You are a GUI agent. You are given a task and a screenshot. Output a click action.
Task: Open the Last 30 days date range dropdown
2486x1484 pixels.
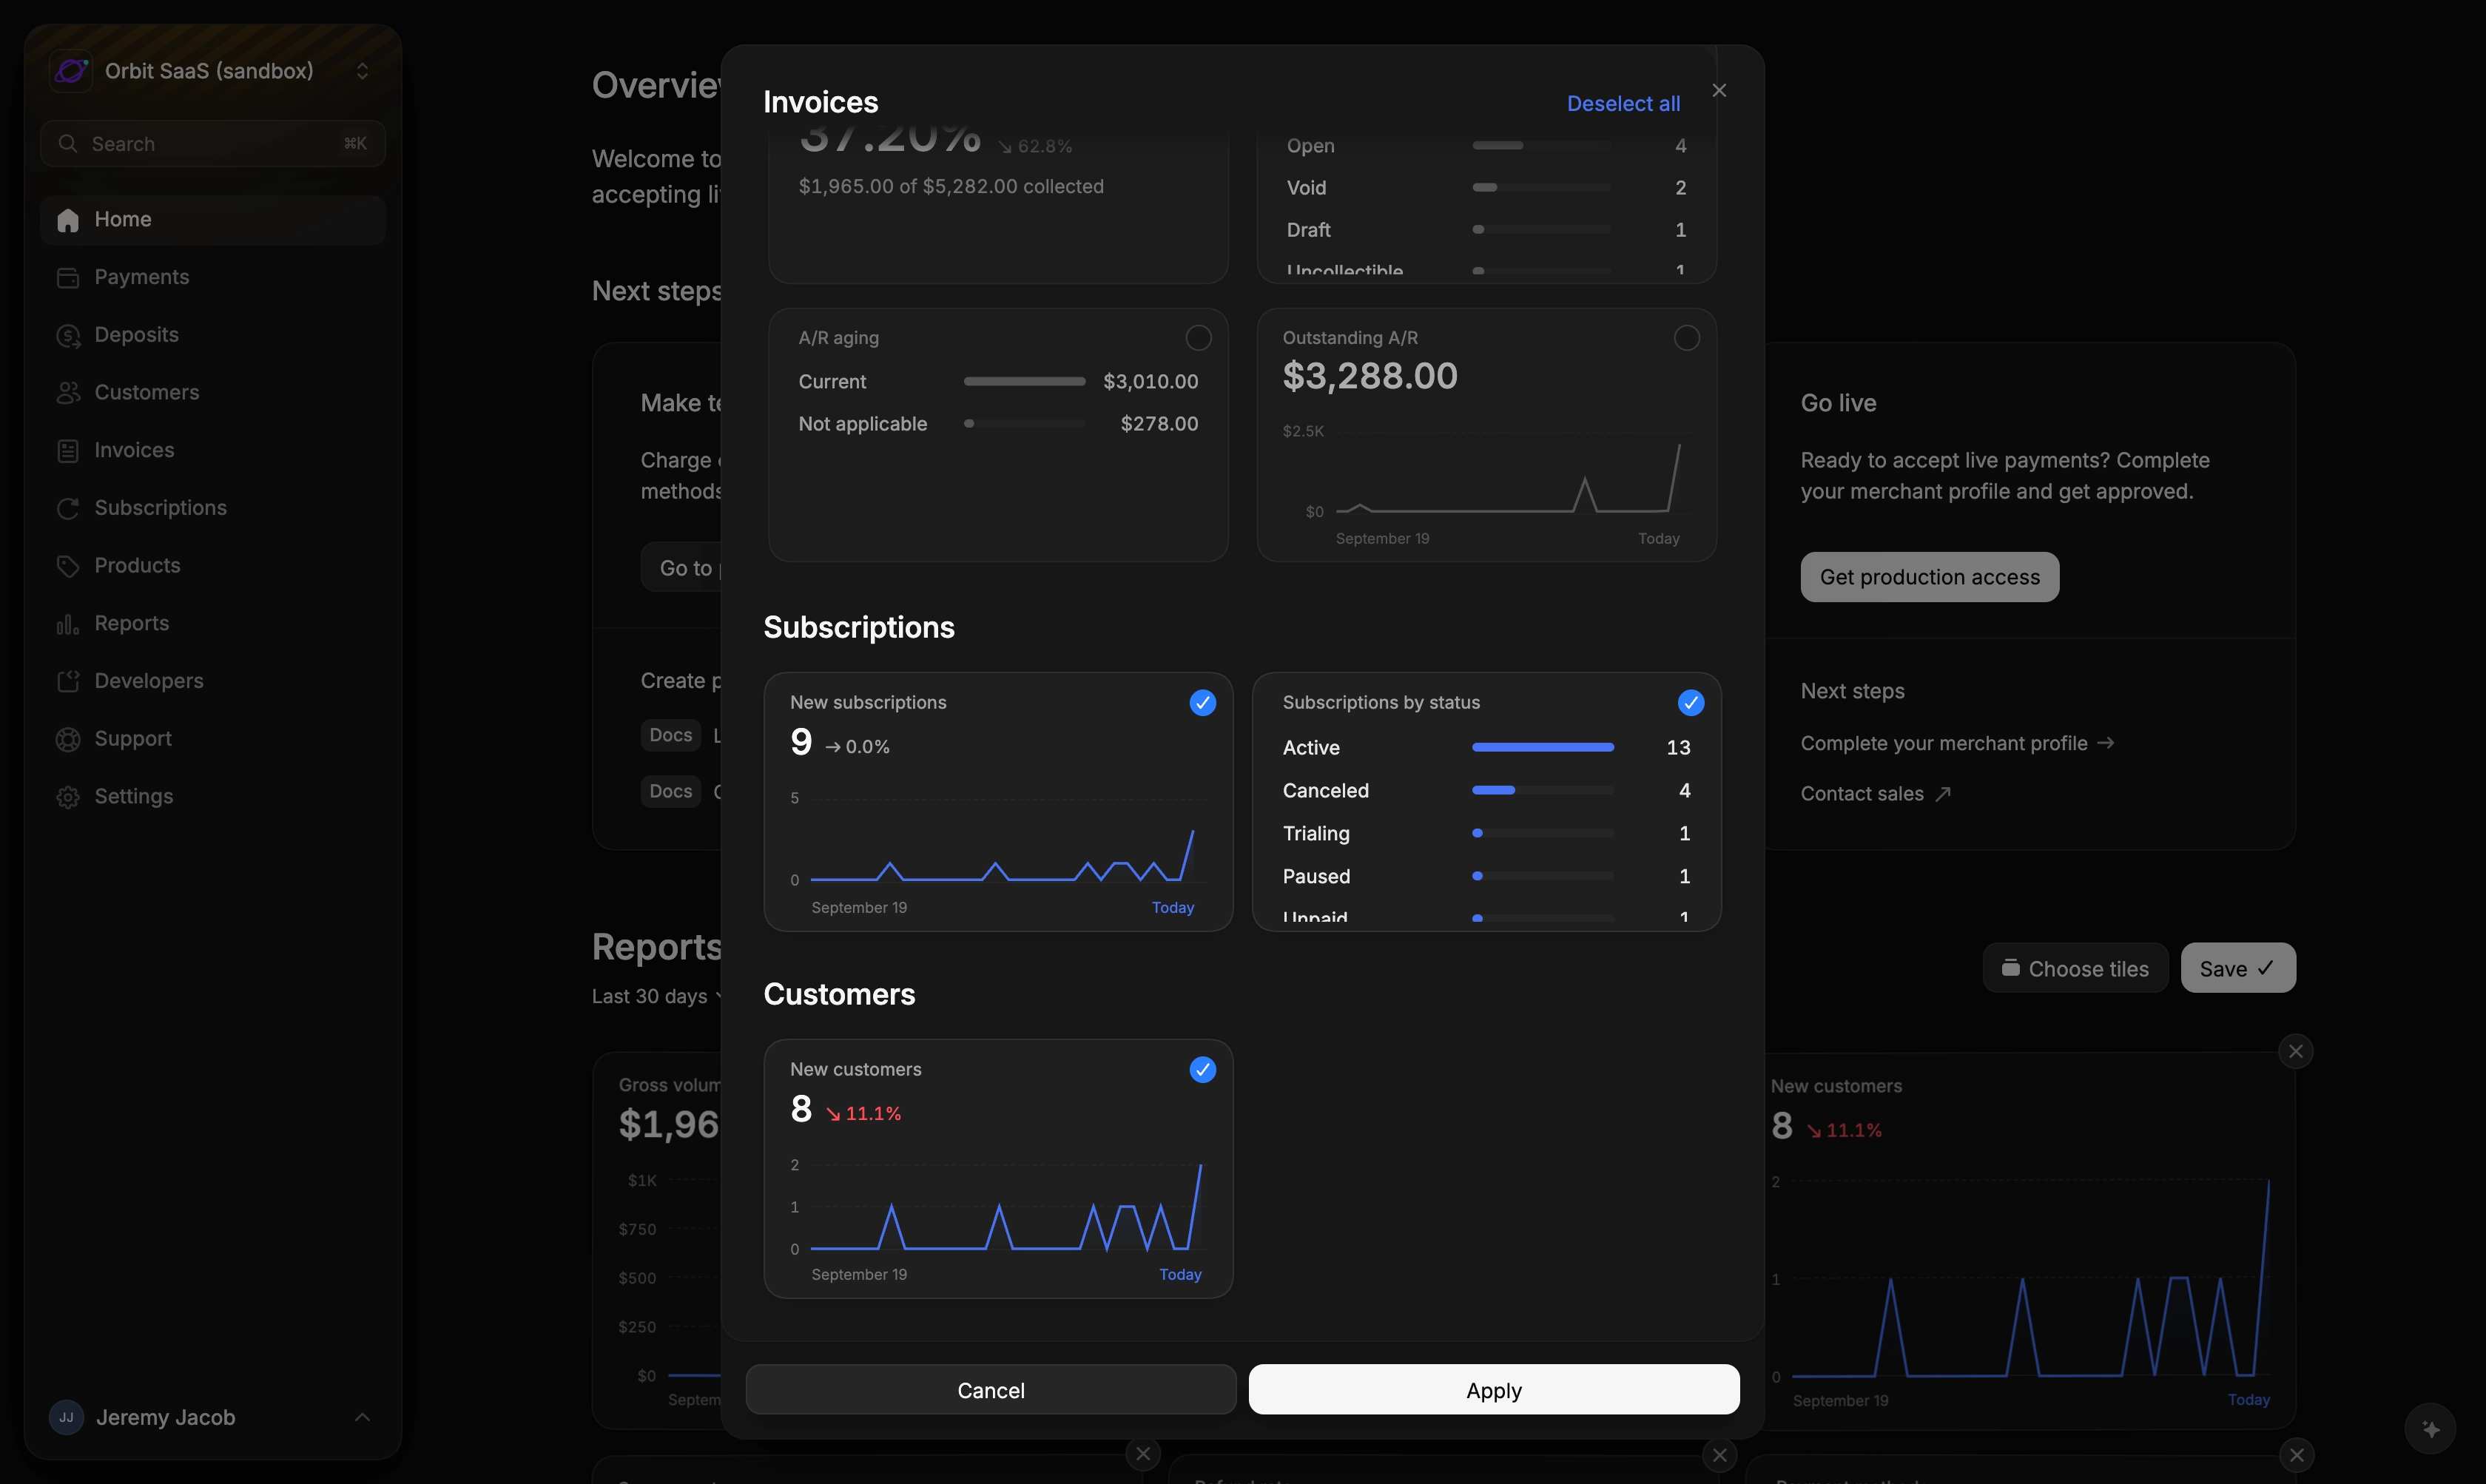(657, 996)
